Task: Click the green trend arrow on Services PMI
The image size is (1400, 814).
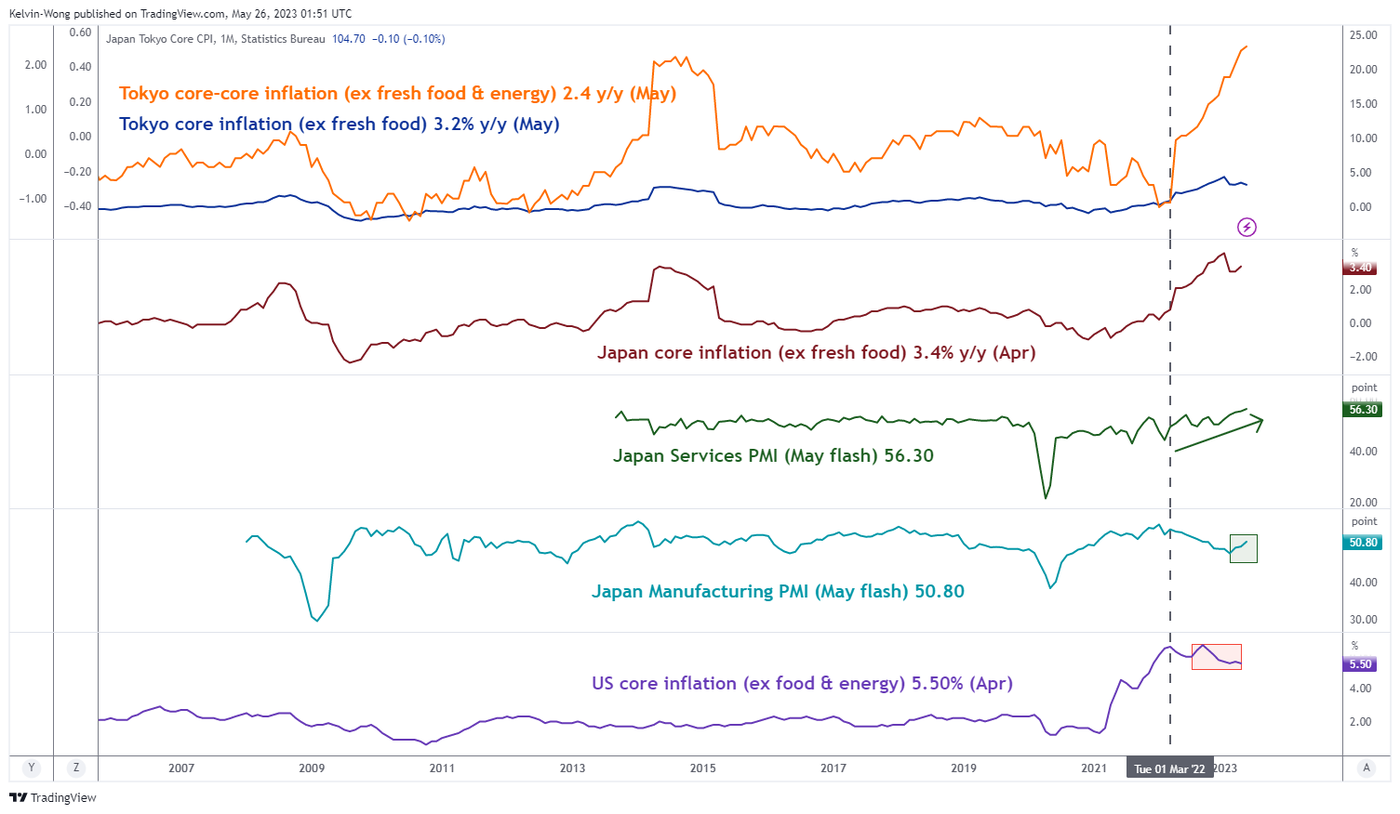Action: (x=1218, y=435)
